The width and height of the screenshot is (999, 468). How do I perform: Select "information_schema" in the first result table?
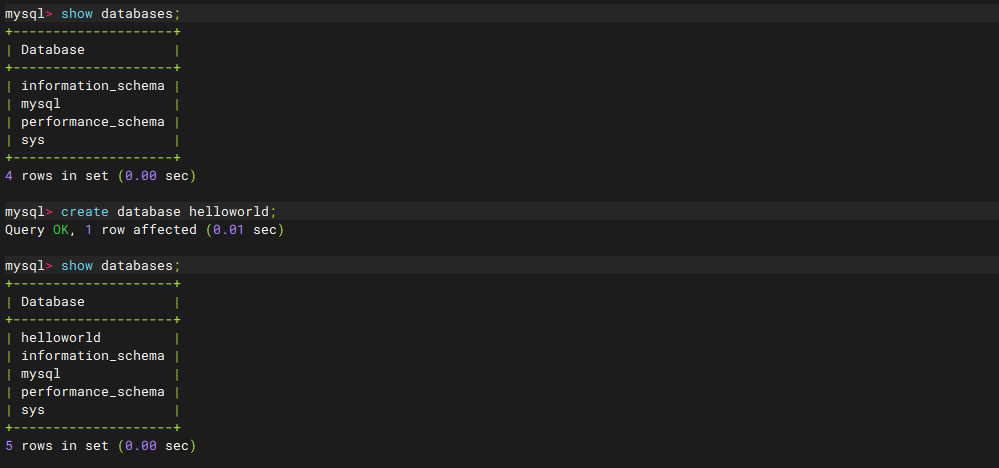pos(92,86)
